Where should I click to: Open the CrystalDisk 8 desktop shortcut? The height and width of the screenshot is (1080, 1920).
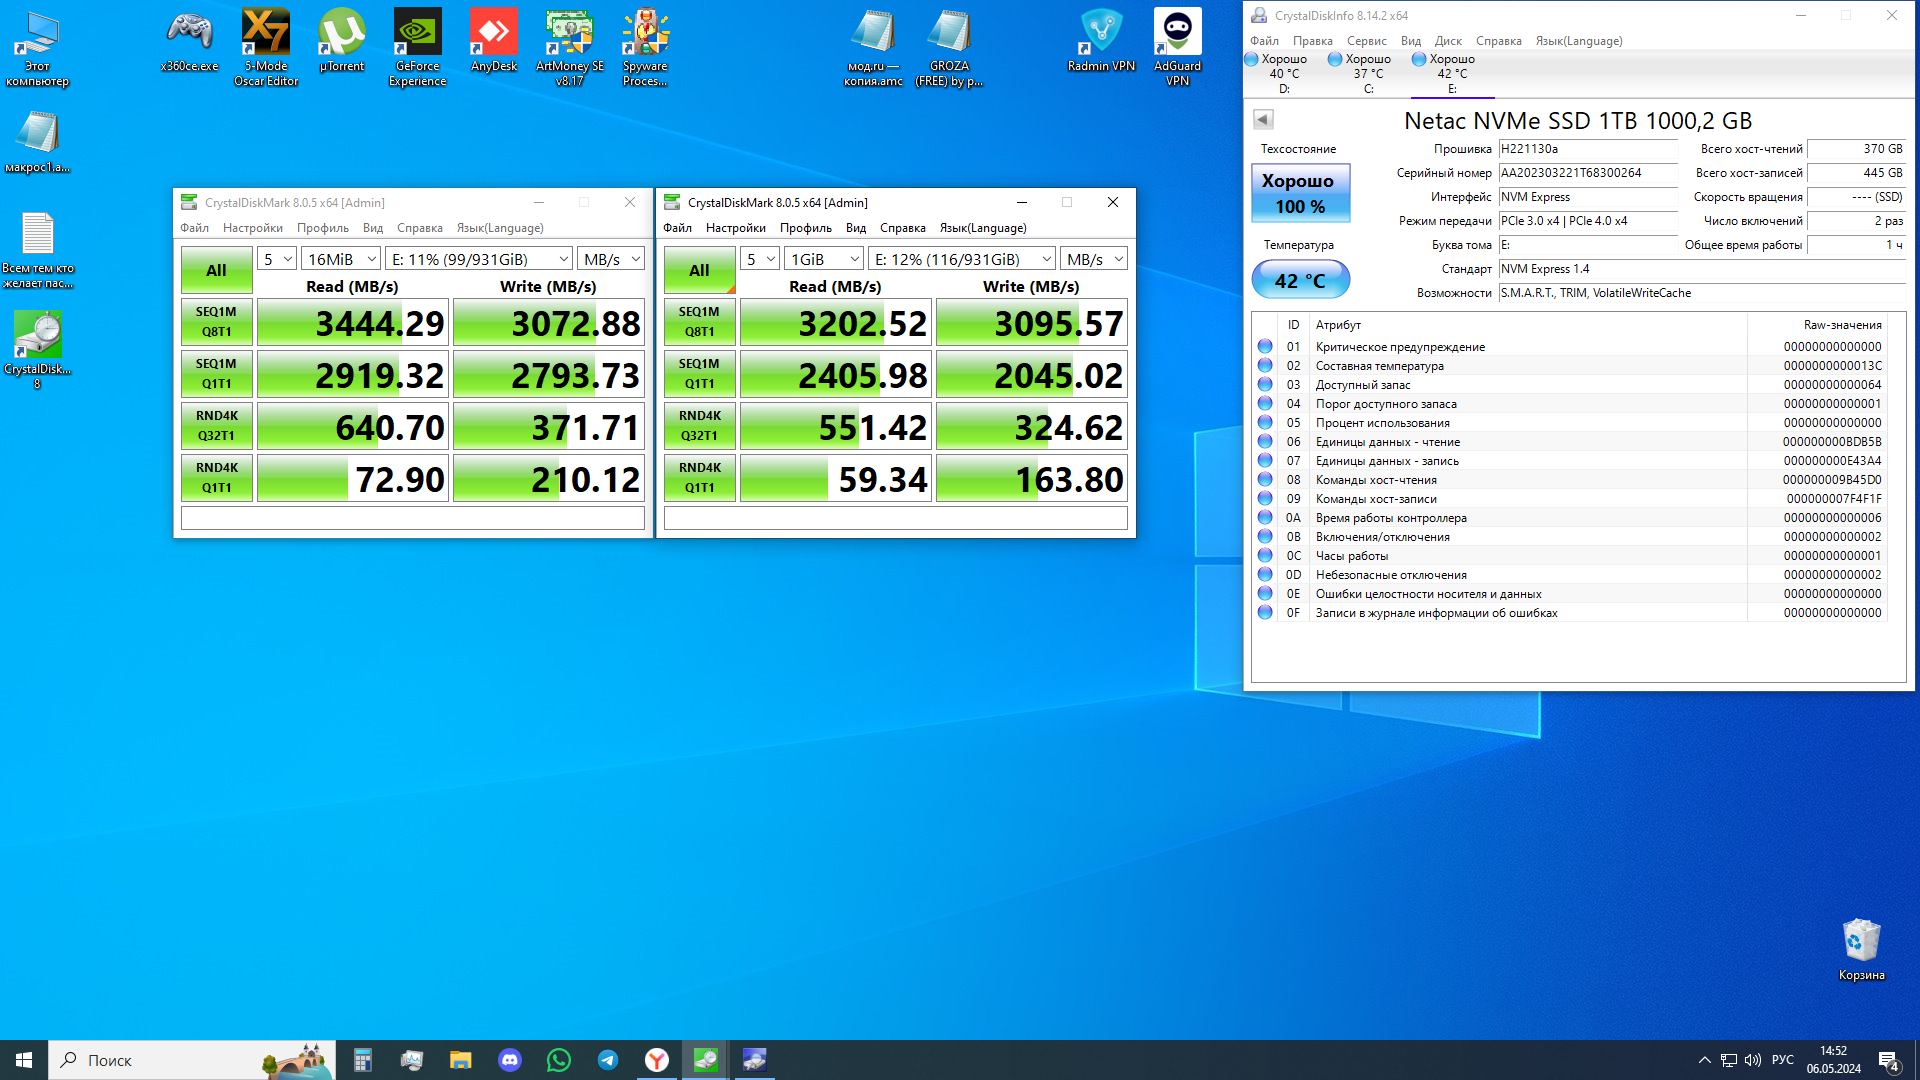38,349
